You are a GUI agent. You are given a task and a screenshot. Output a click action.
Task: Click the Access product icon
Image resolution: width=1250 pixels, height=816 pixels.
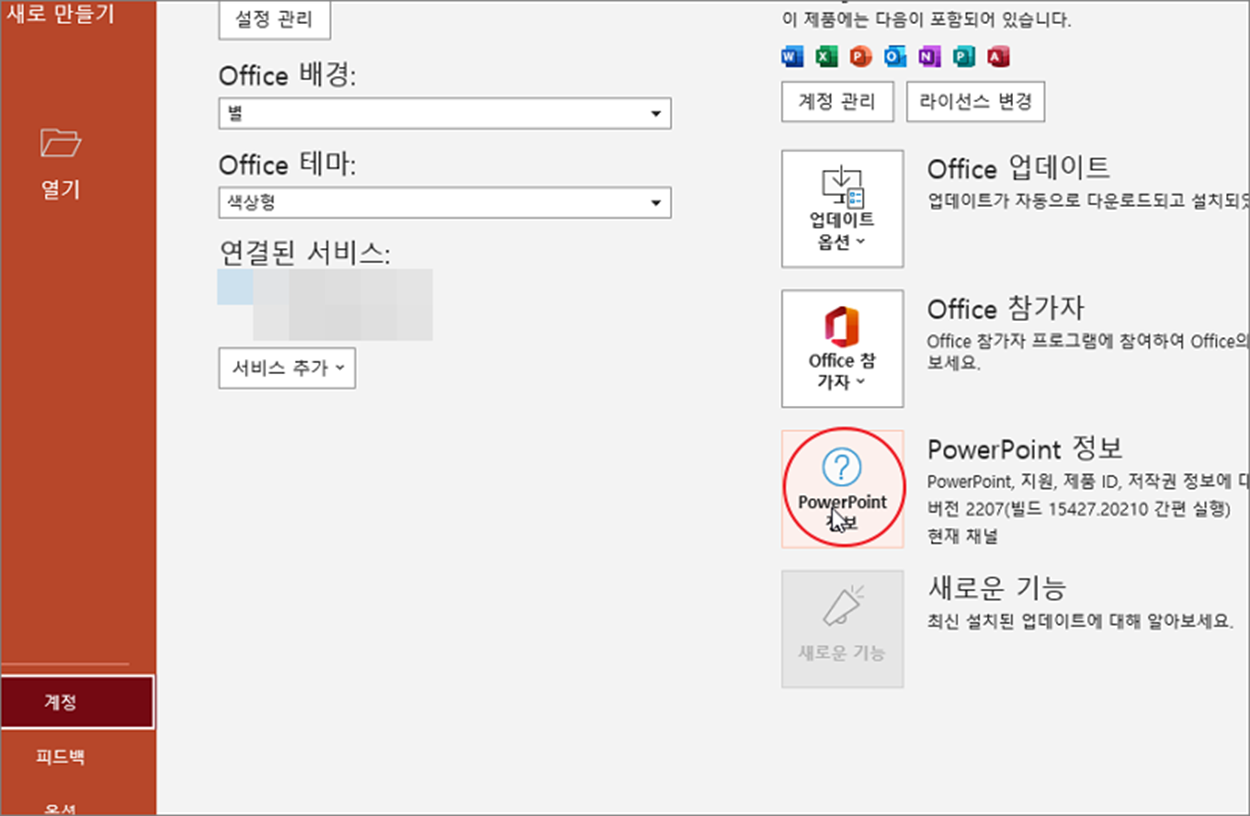(998, 57)
